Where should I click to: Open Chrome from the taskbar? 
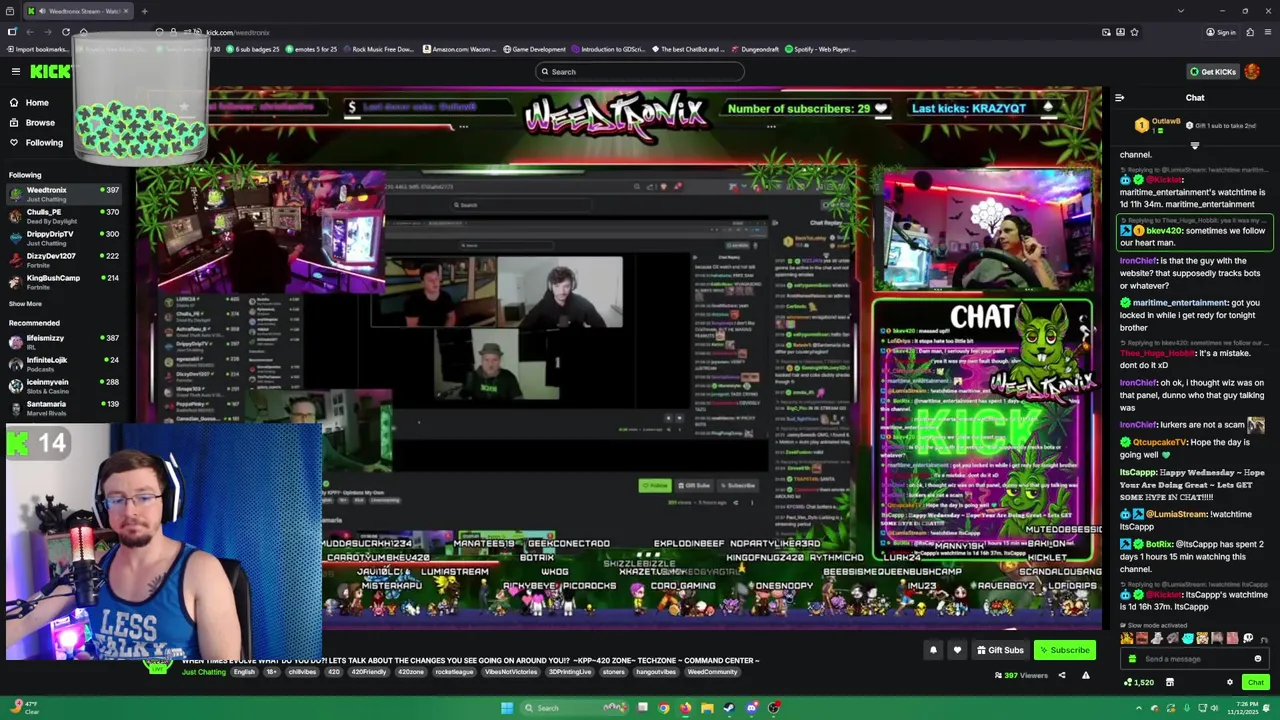point(663,708)
